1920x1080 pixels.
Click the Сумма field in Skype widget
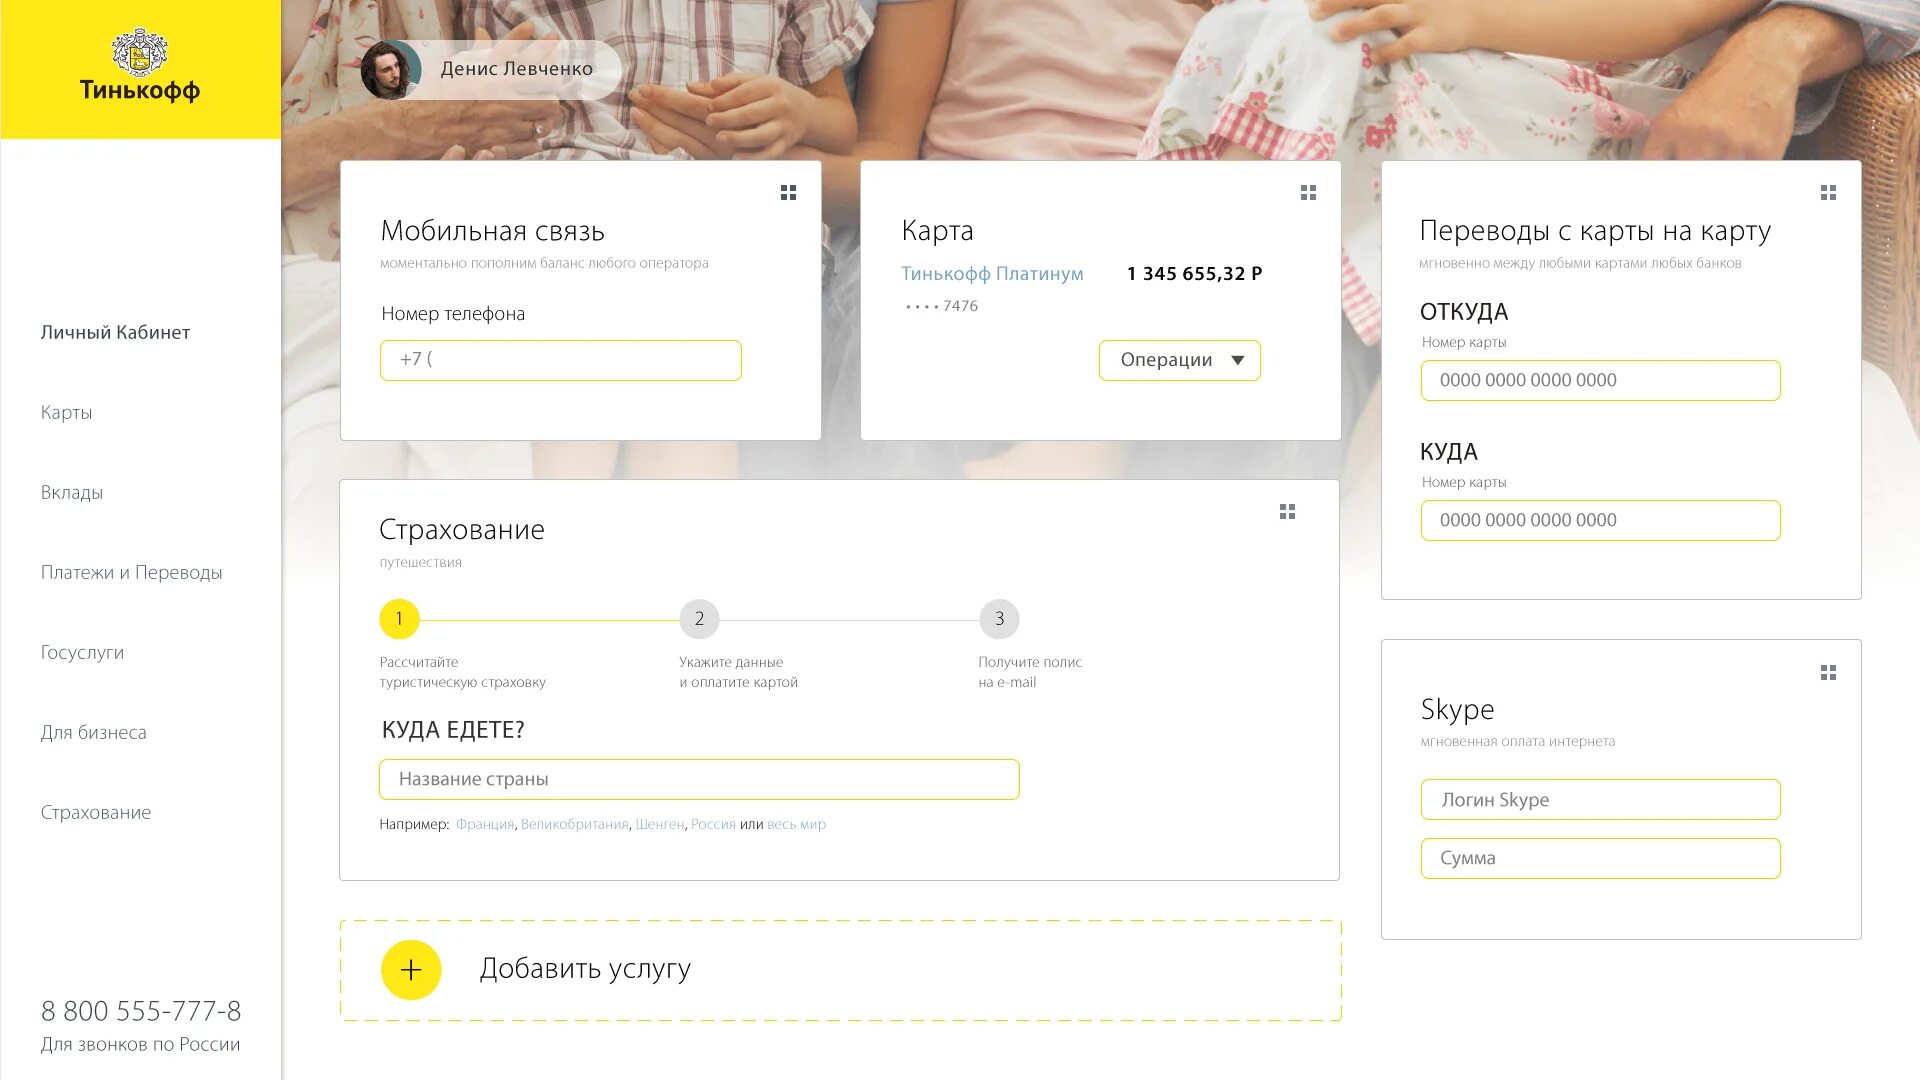[x=1601, y=858]
